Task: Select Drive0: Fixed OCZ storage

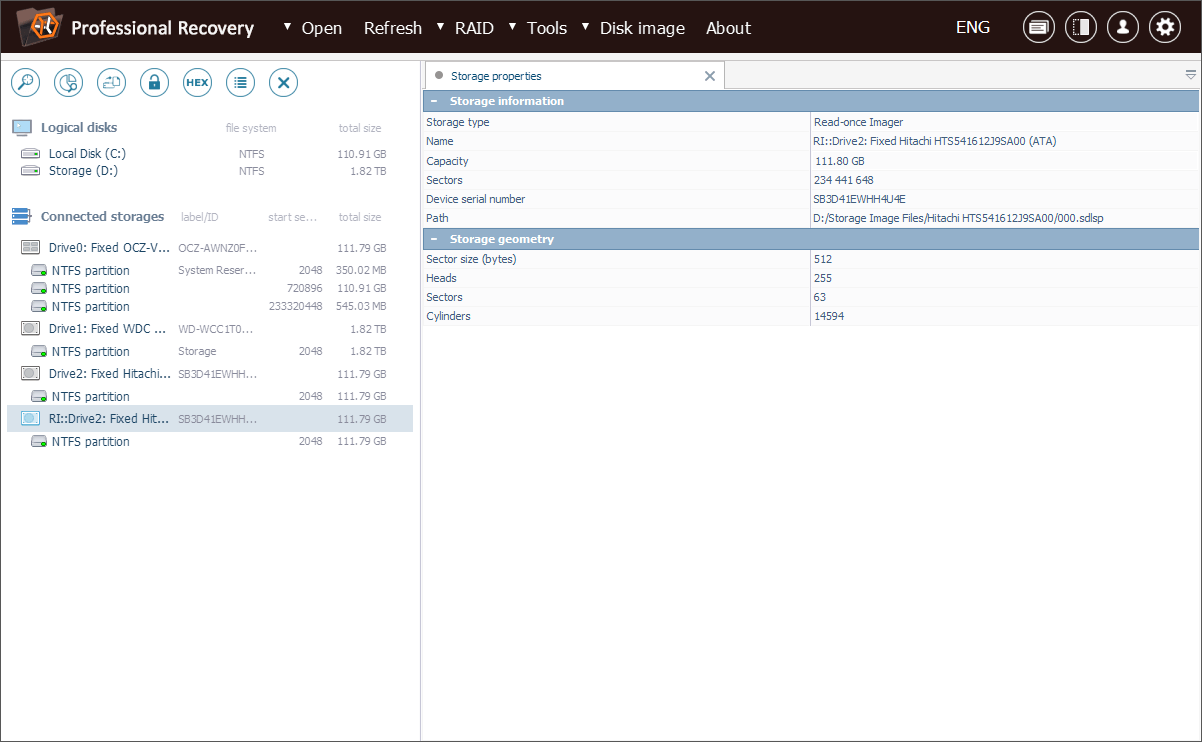Action: pyautogui.click(x=108, y=248)
